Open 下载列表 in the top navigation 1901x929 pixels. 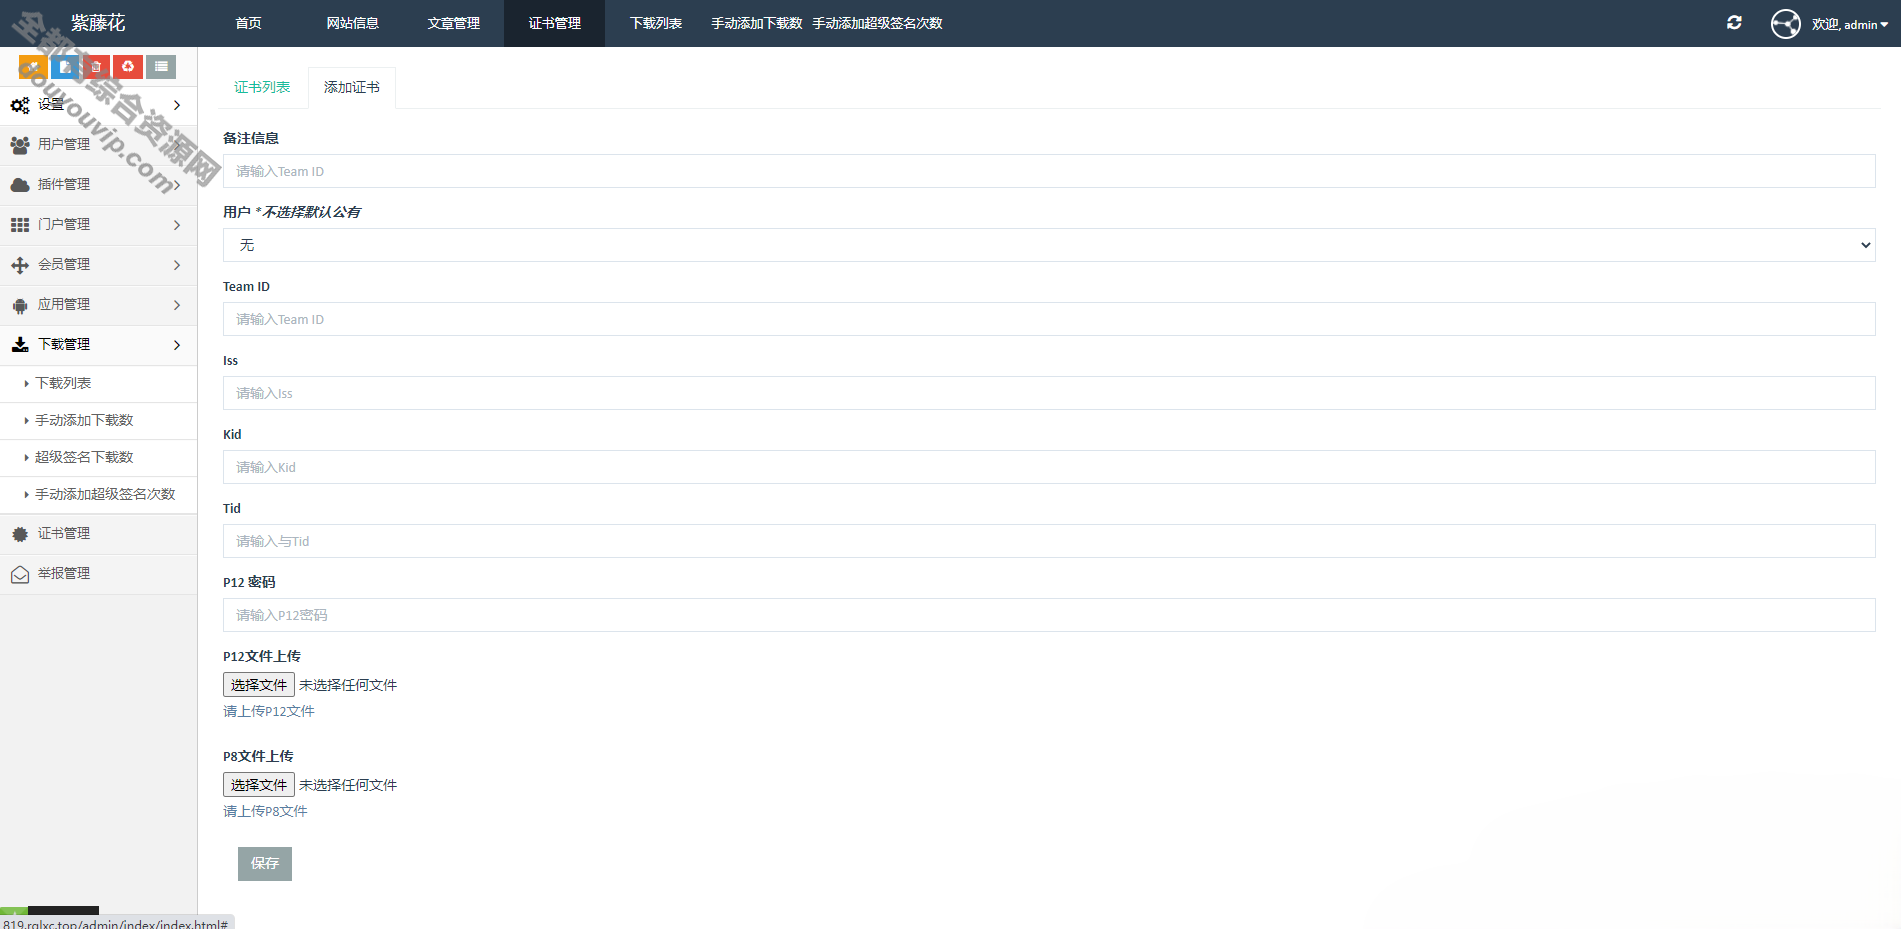point(655,23)
